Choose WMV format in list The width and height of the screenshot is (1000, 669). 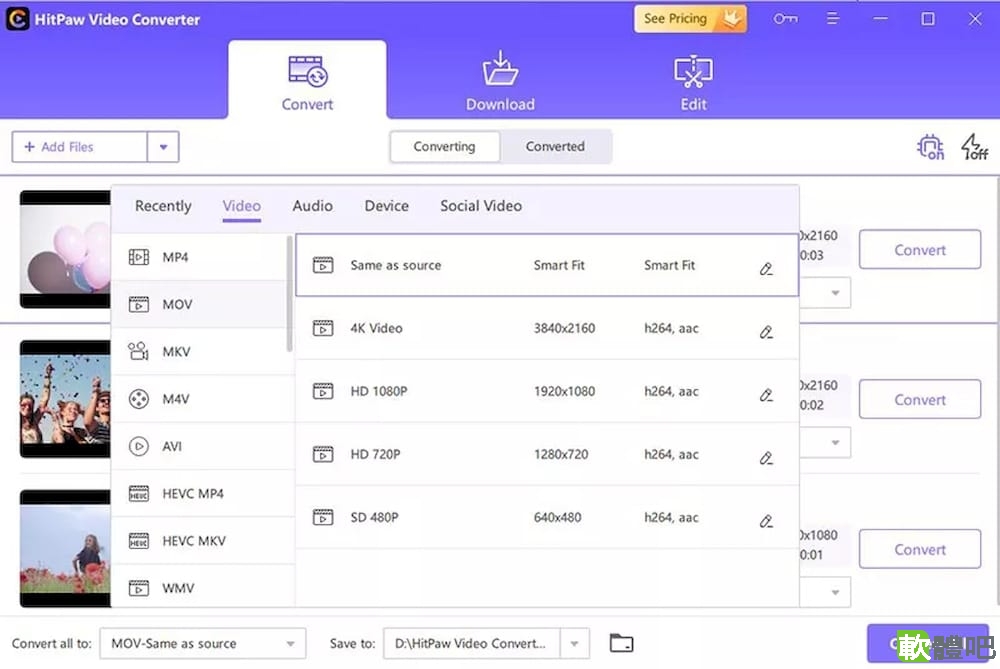tap(203, 587)
